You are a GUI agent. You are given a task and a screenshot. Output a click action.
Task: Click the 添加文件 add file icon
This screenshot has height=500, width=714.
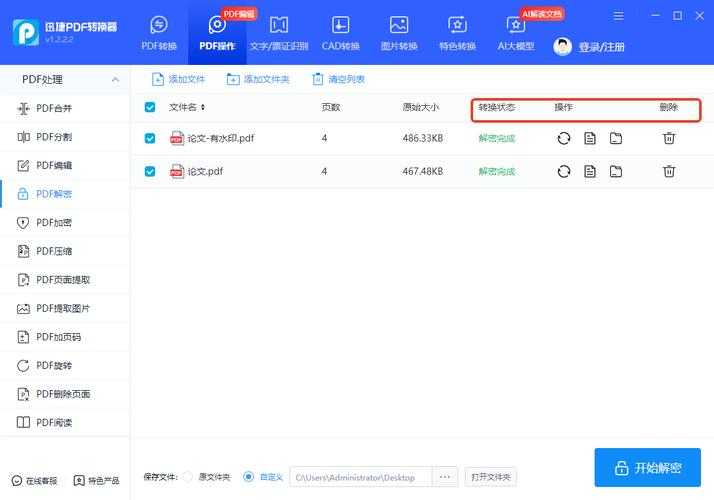tap(158, 79)
